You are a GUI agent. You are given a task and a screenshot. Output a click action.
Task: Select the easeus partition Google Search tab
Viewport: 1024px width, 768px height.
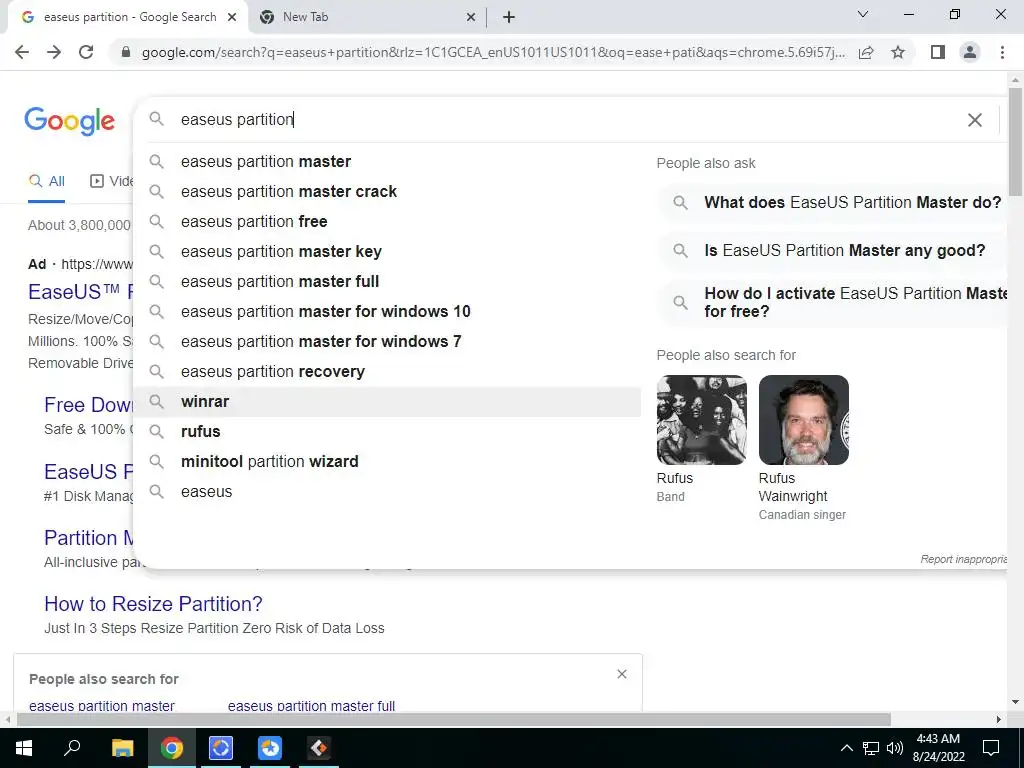point(127,18)
